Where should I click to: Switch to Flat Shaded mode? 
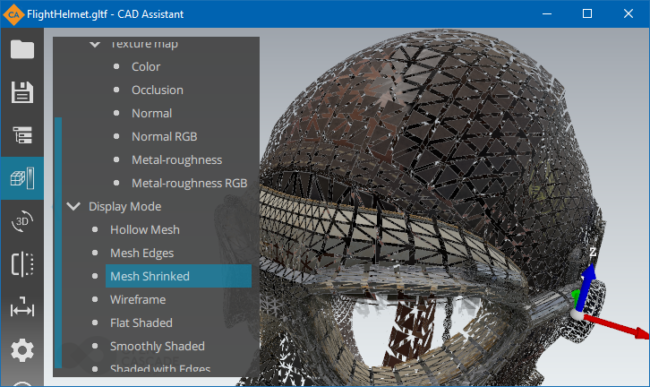pyautogui.click(x=141, y=322)
